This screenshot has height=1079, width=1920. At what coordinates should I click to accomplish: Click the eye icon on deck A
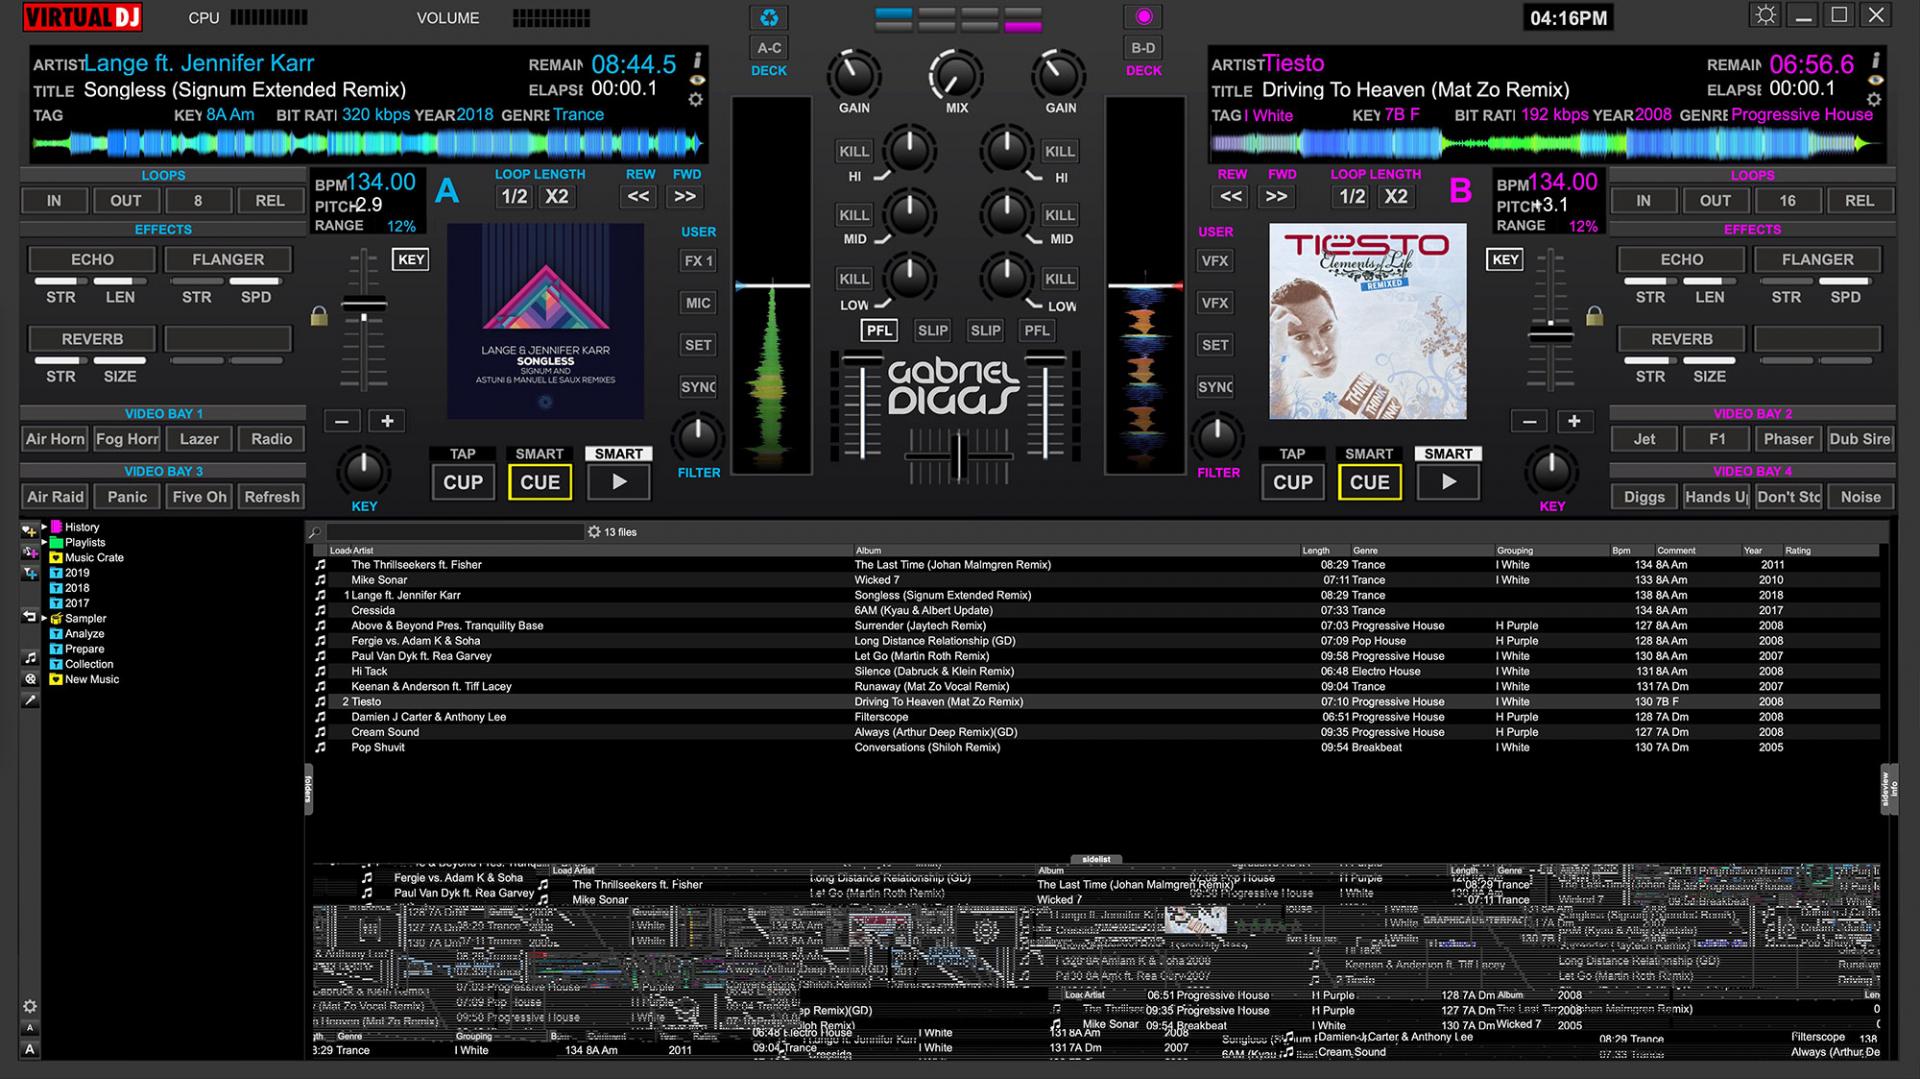click(x=697, y=81)
